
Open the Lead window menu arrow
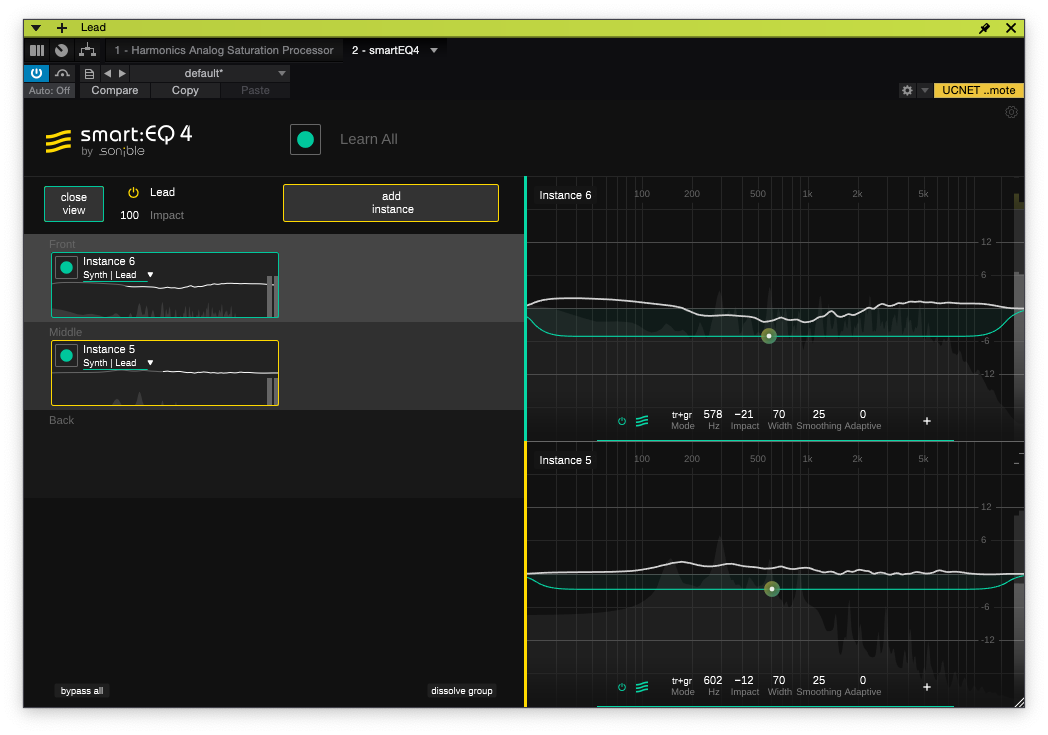point(36,27)
